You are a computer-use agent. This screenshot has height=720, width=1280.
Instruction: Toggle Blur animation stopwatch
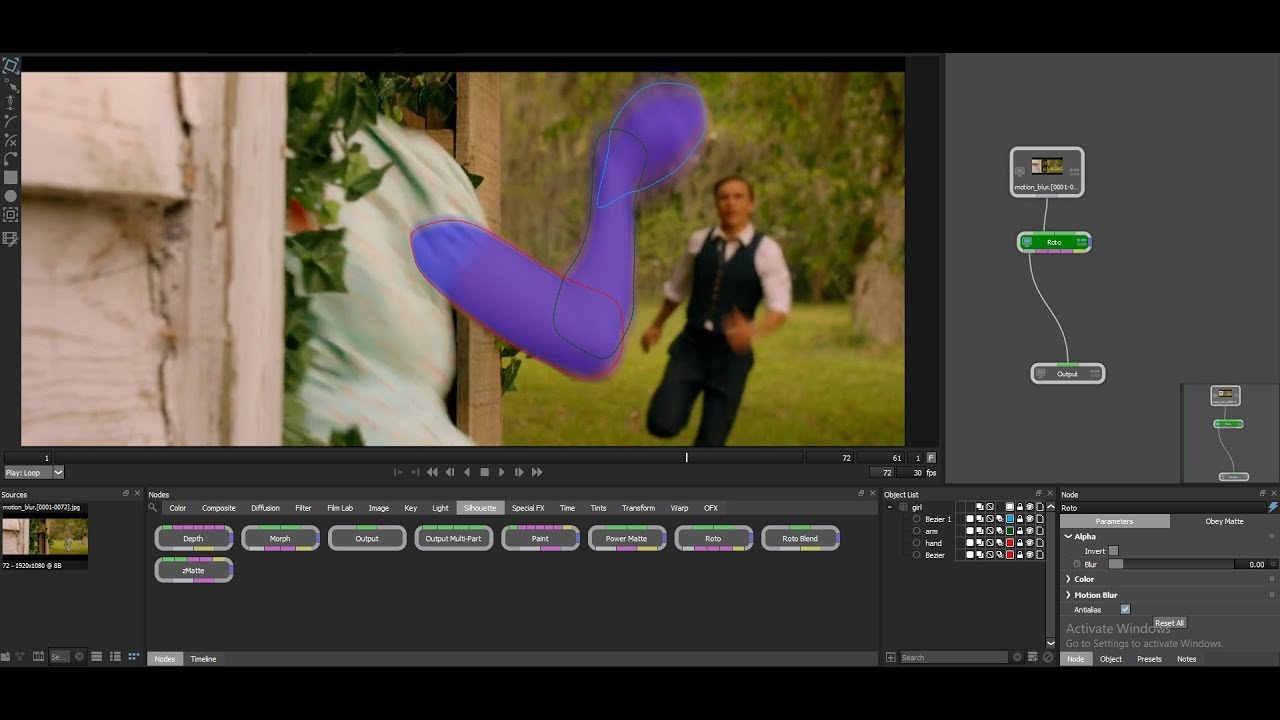point(1078,564)
